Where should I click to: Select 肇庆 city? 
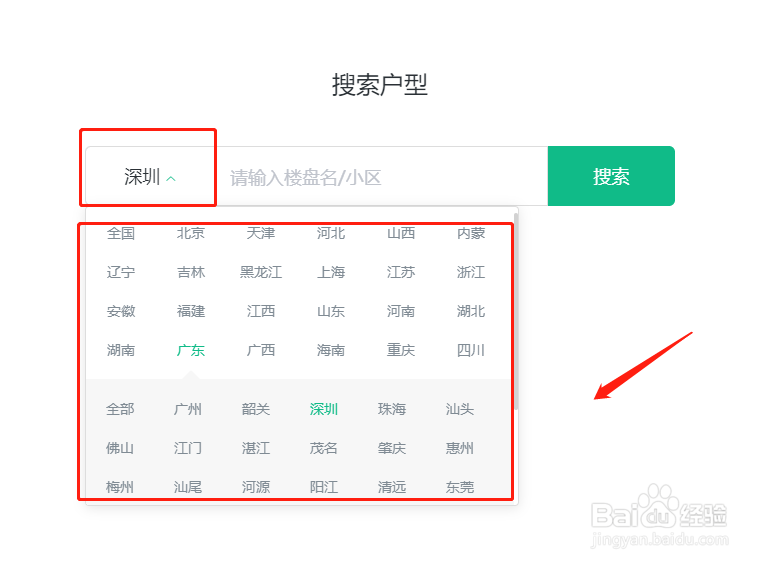392,448
